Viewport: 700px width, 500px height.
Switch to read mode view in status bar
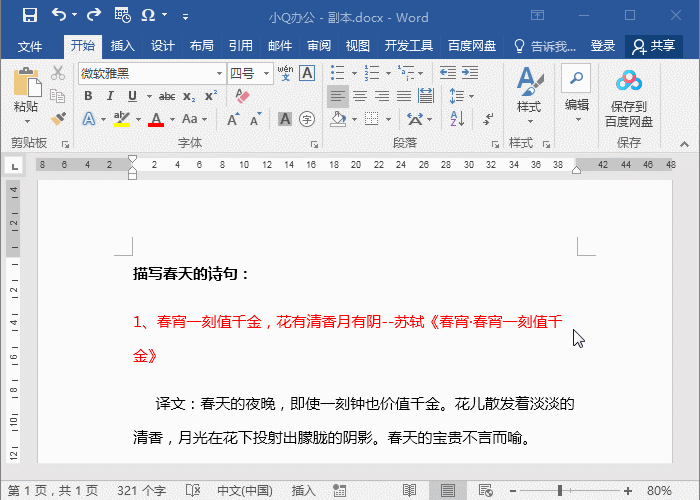(409, 491)
